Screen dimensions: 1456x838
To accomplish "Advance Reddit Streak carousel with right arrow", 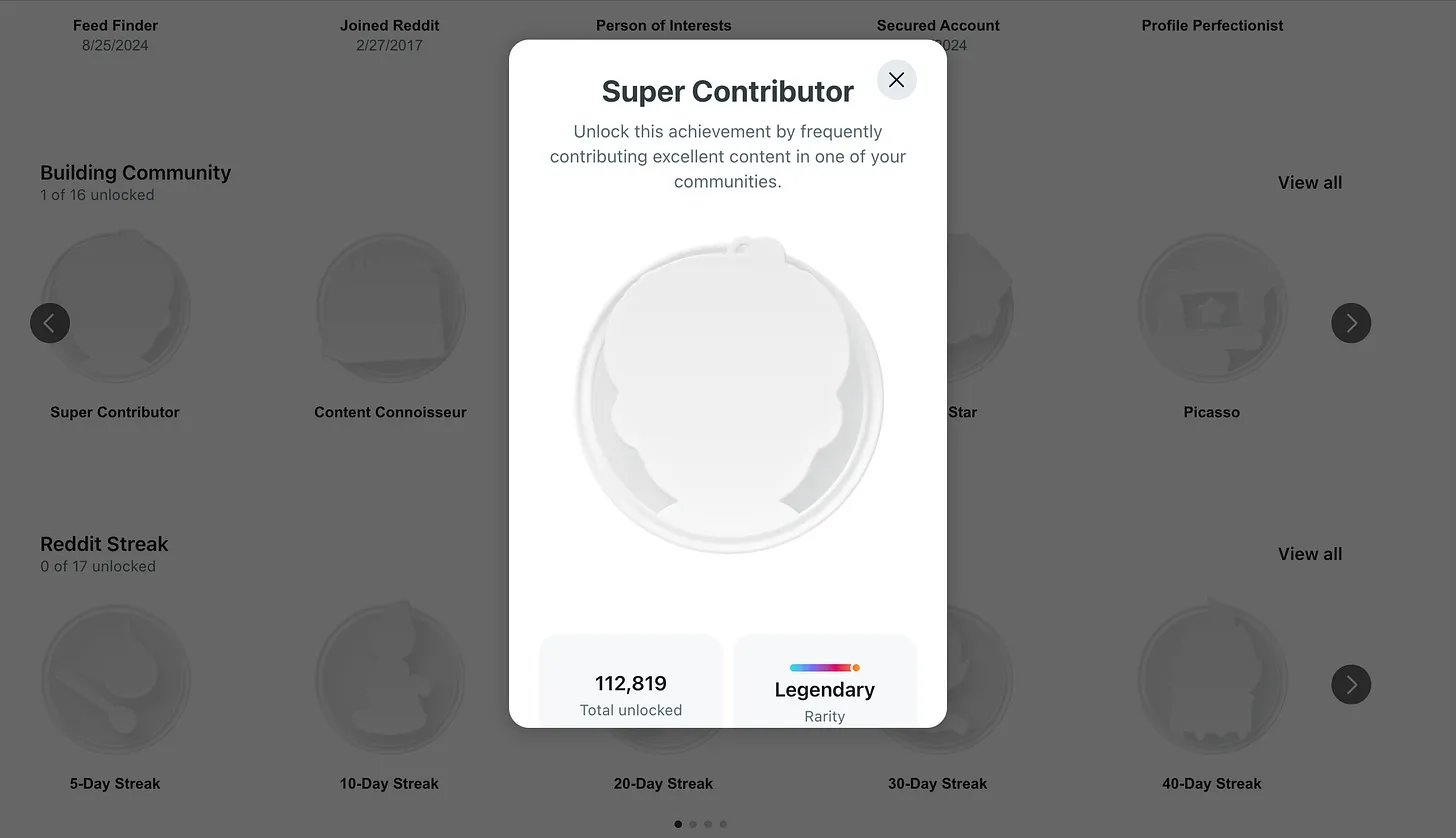I will pyautogui.click(x=1351, y=684).
